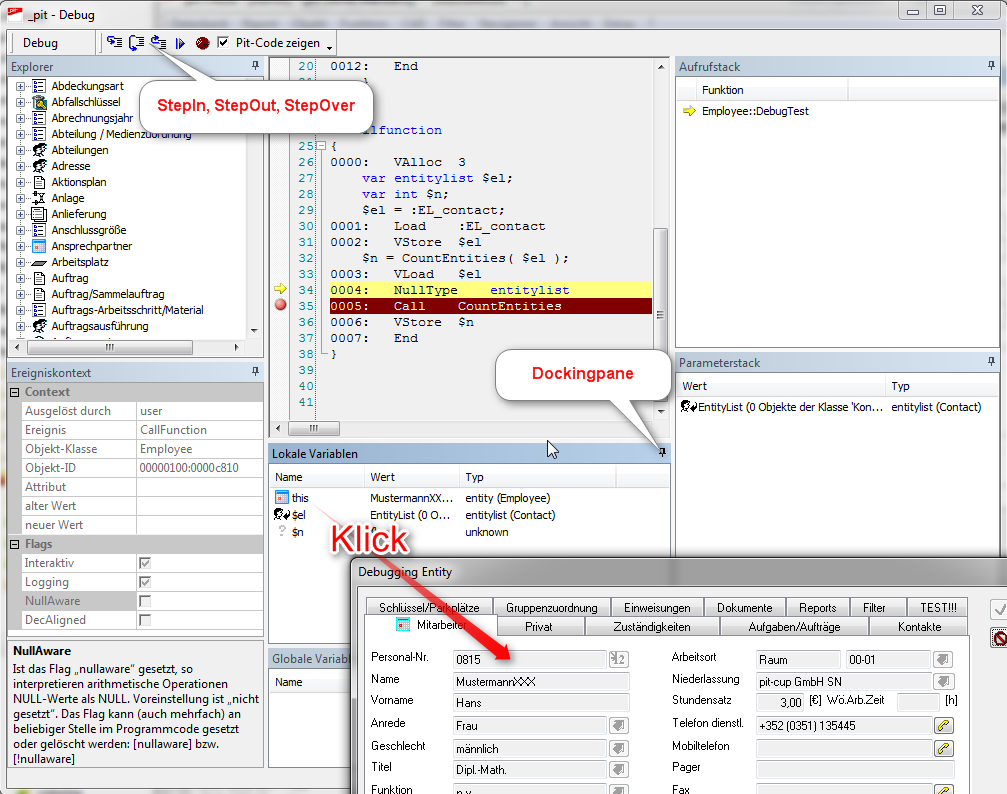
Task: Click the phone dial icon beside Telefon dienstl.
Action: [x=943, y=725]
